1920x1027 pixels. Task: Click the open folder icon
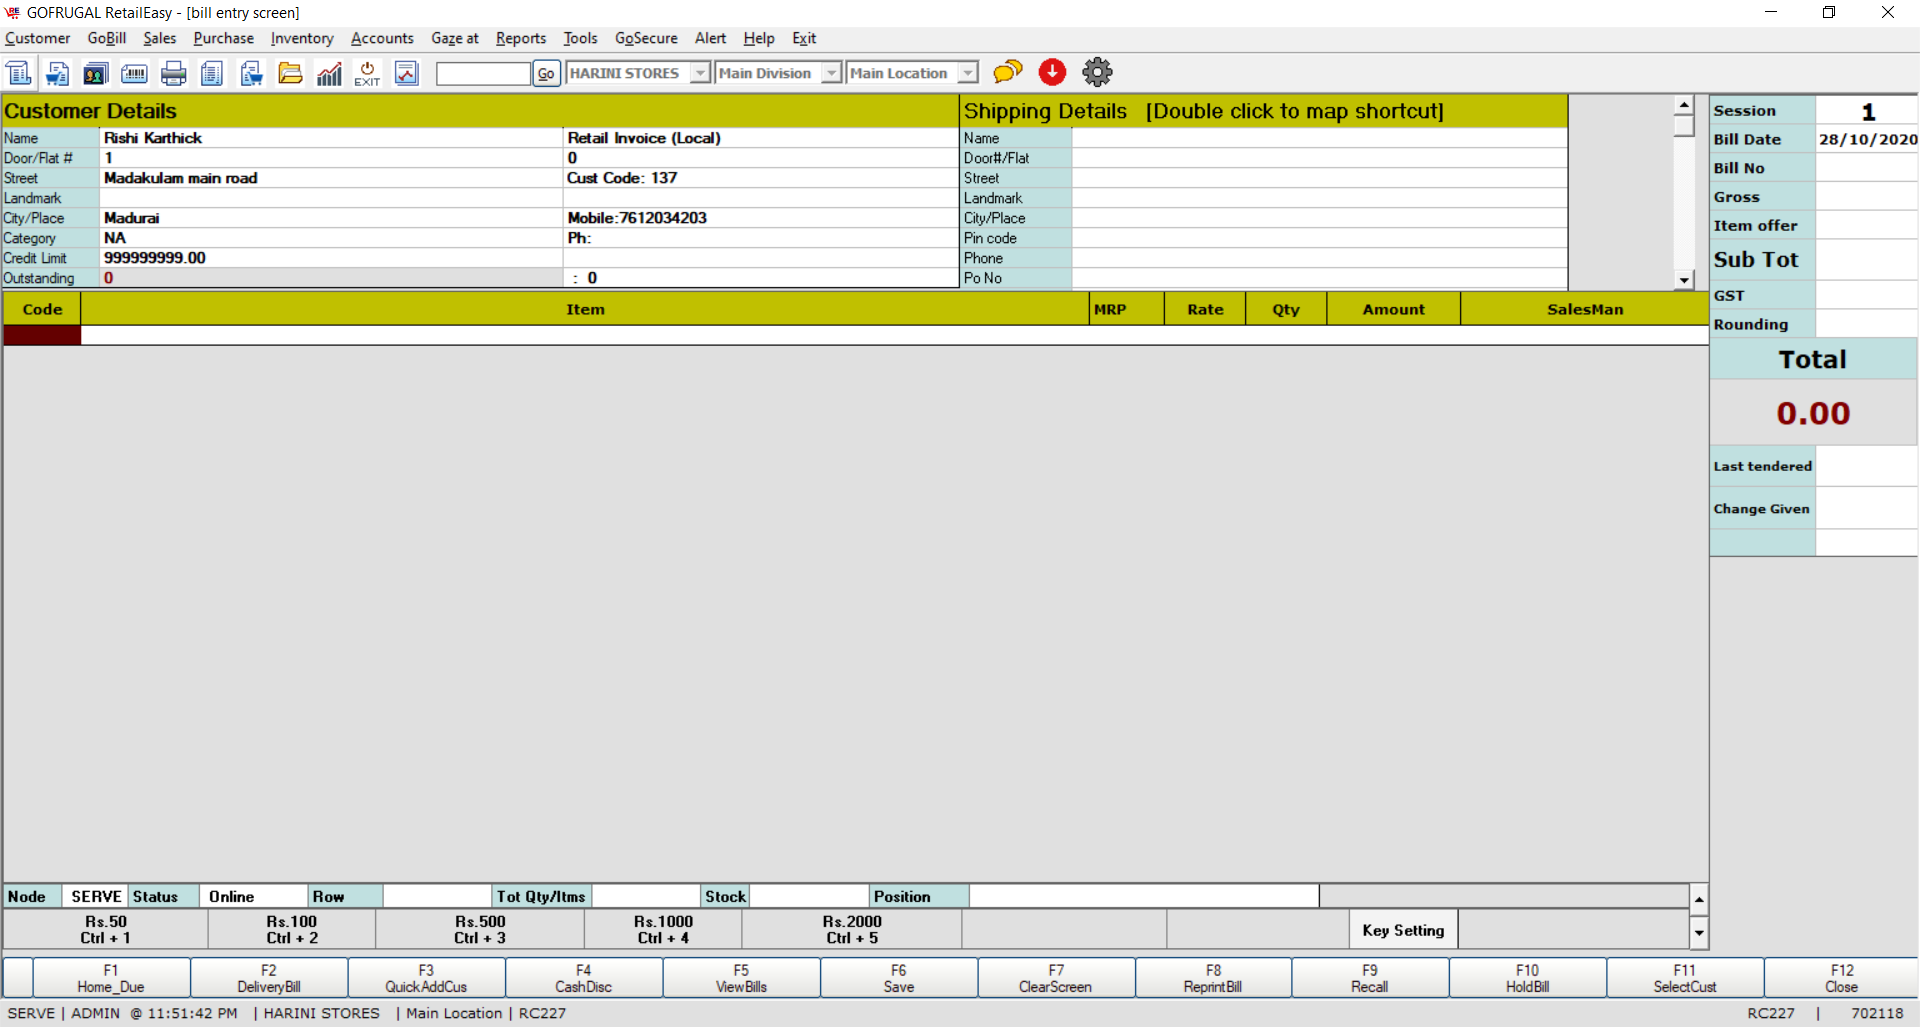(290, 73)
